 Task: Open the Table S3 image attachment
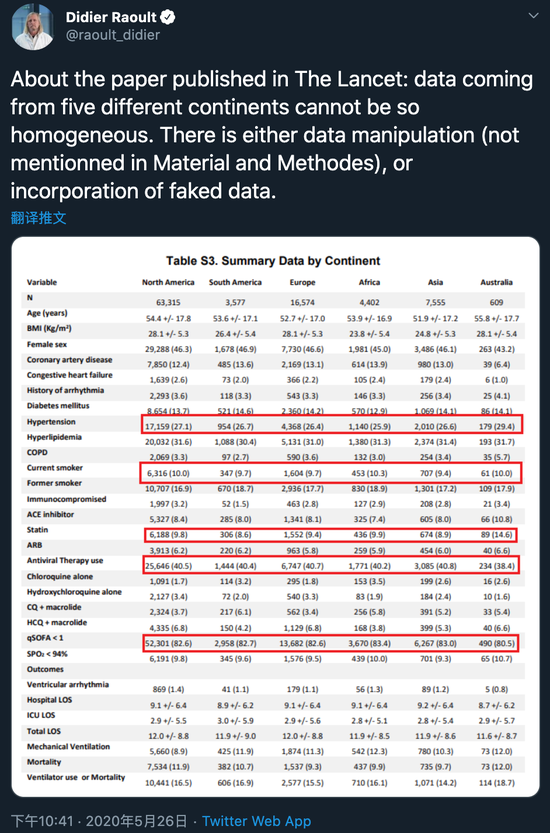(275, 517)
